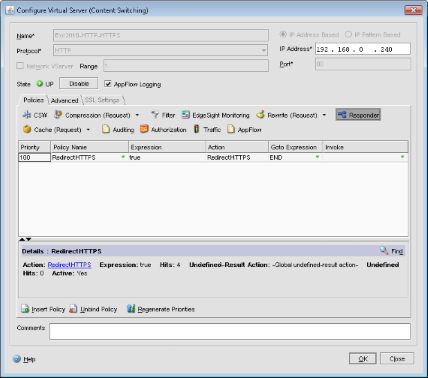The width and height of the screenshot is (428, 378).
Task: Click the Unbind Policy label
Action: 99,309
